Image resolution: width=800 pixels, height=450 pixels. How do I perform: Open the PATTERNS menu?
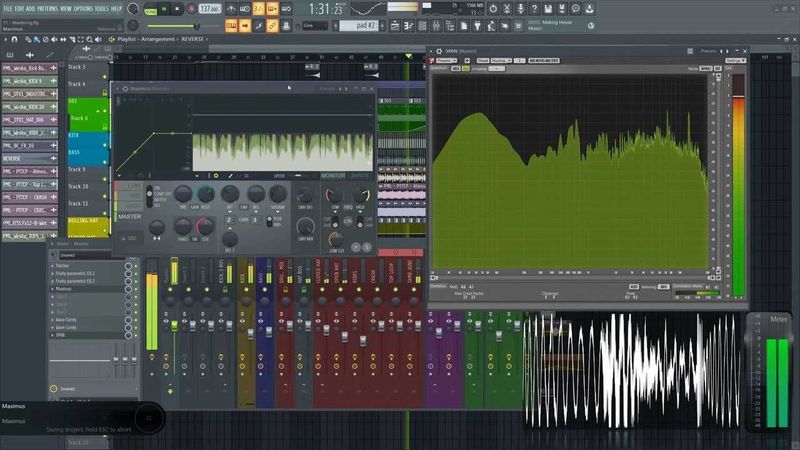coord(47,9)
